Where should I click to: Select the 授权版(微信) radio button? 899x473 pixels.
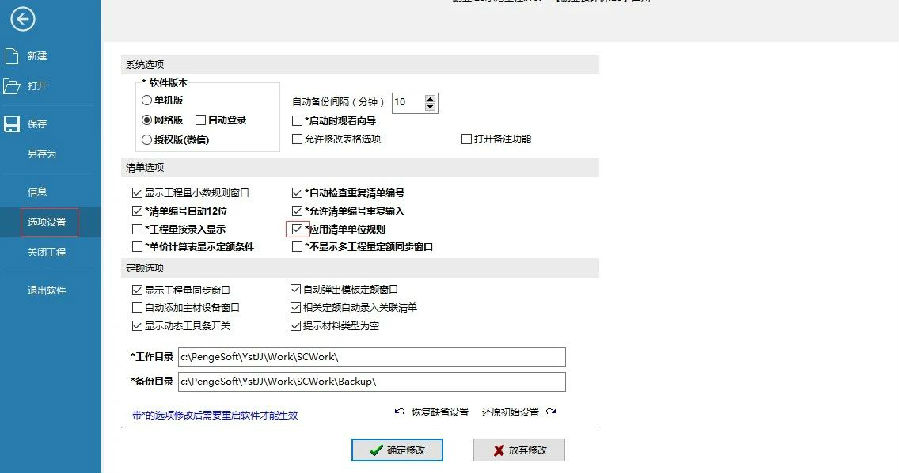(147, 140)
